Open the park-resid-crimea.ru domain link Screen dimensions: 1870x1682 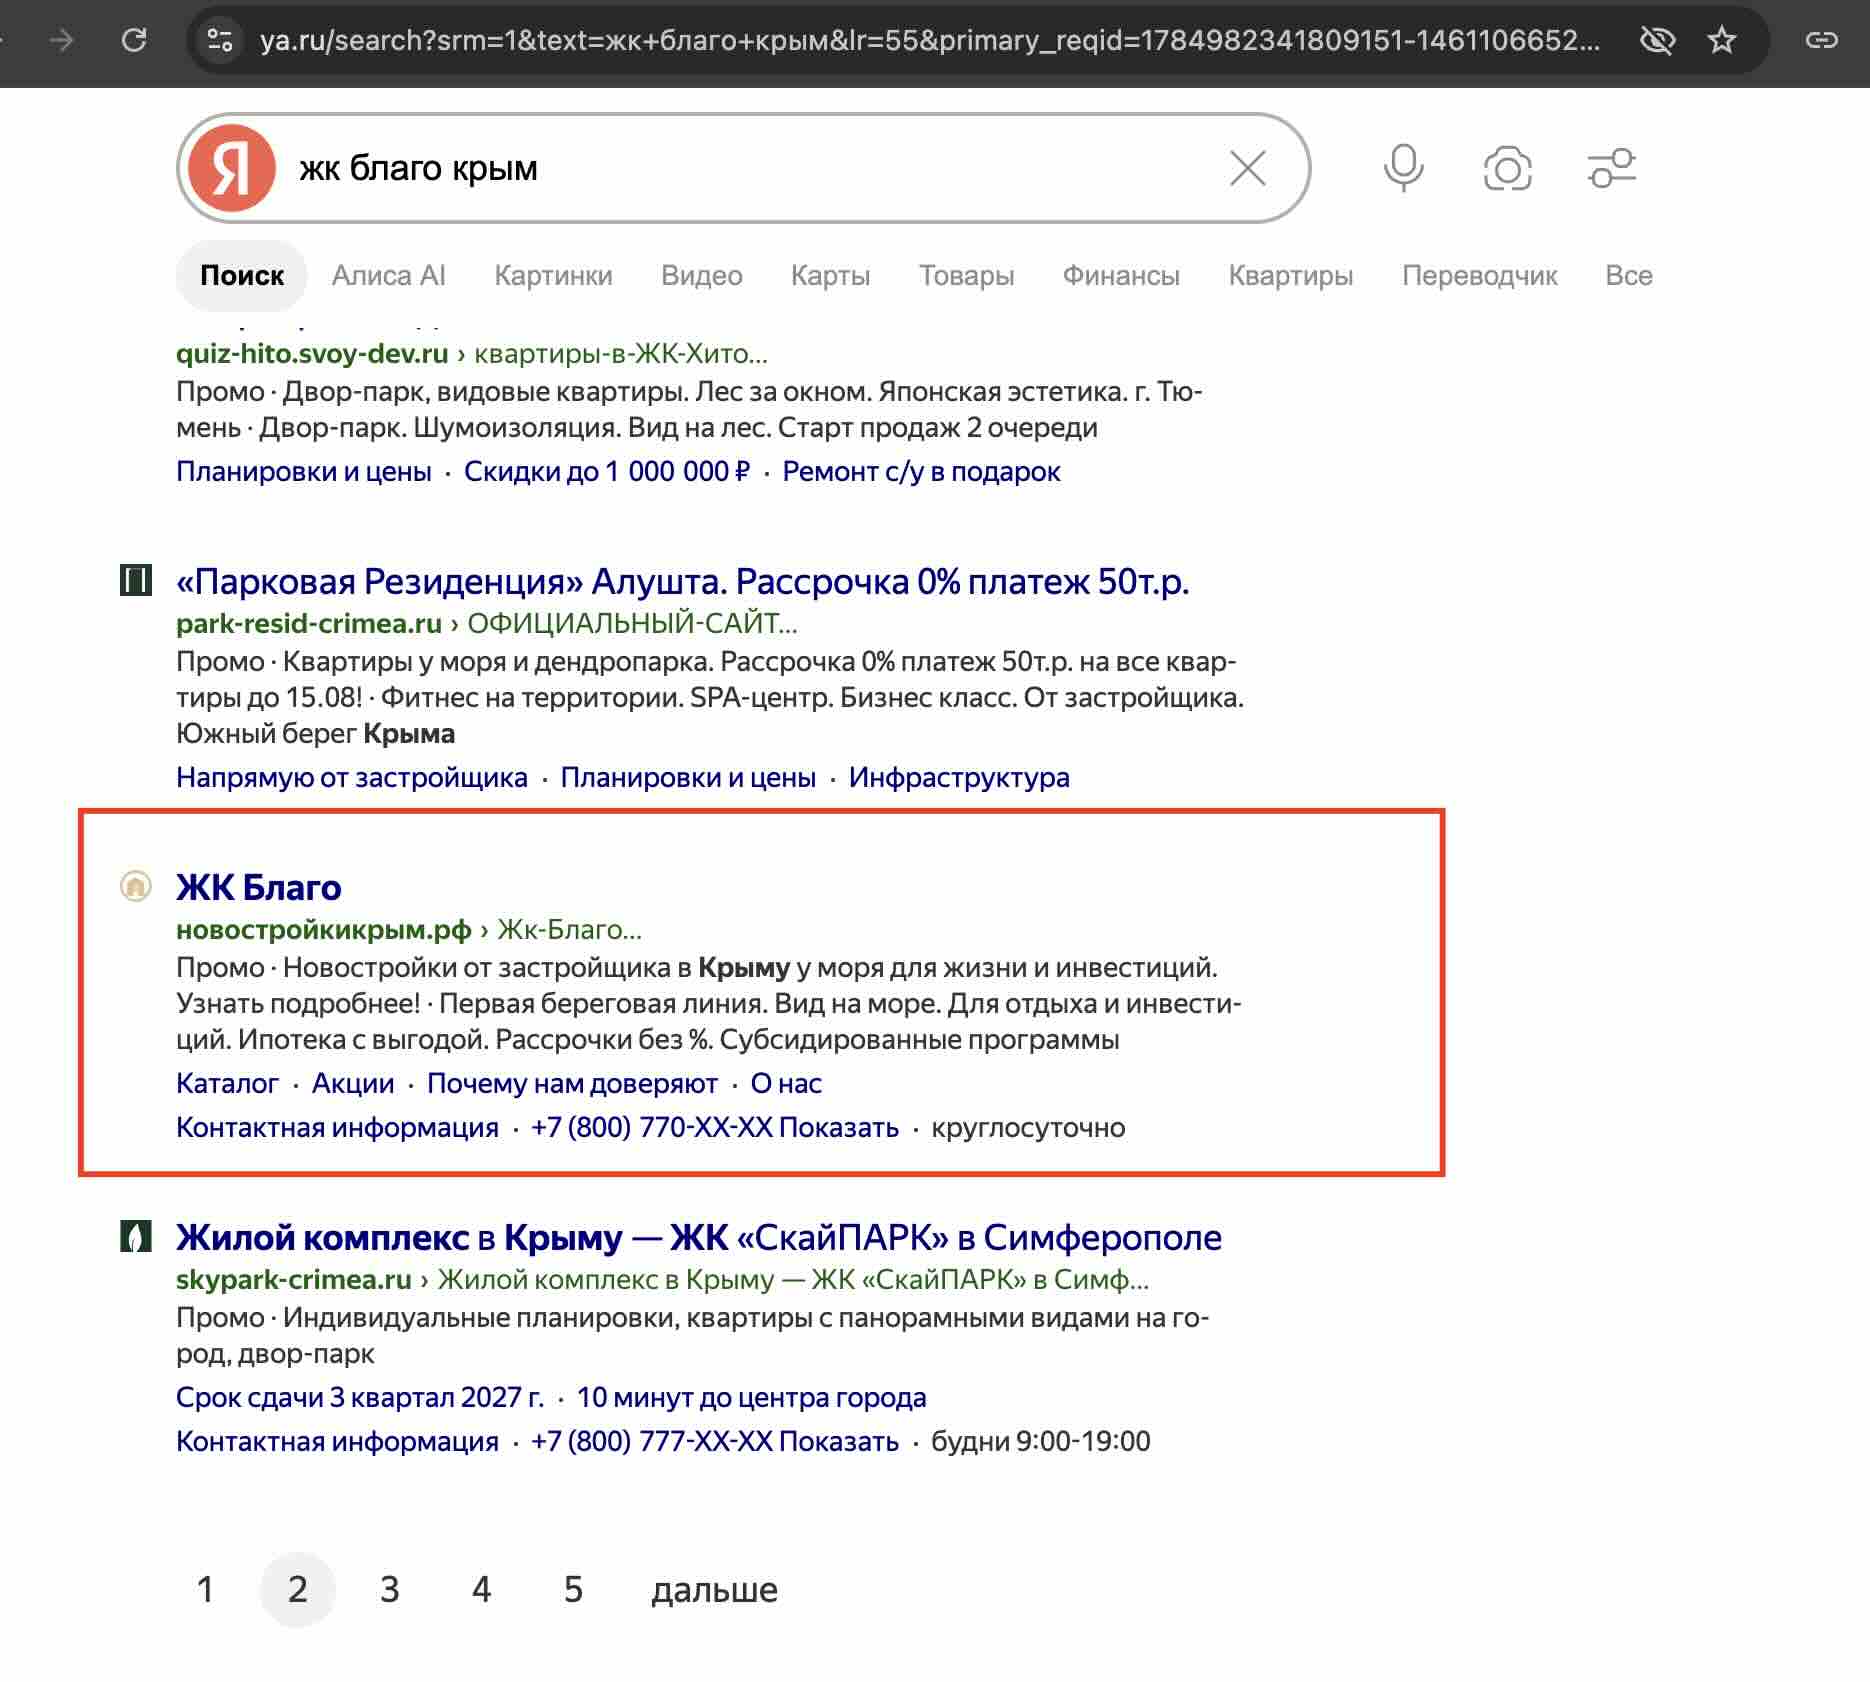[309, 623]
